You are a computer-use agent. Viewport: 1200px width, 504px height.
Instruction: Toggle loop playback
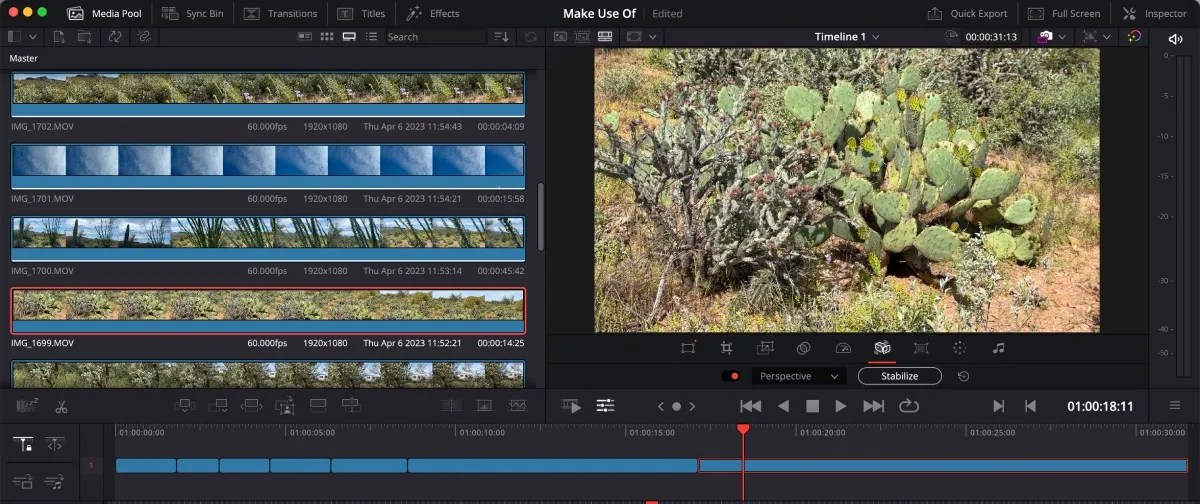click(x=909, y=406)
